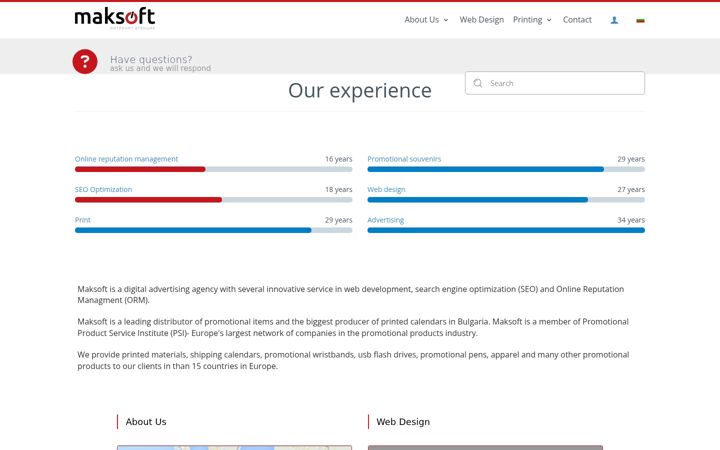Click '34 years' value
Screen dimensions: 720x450
[x=631, y=220]
